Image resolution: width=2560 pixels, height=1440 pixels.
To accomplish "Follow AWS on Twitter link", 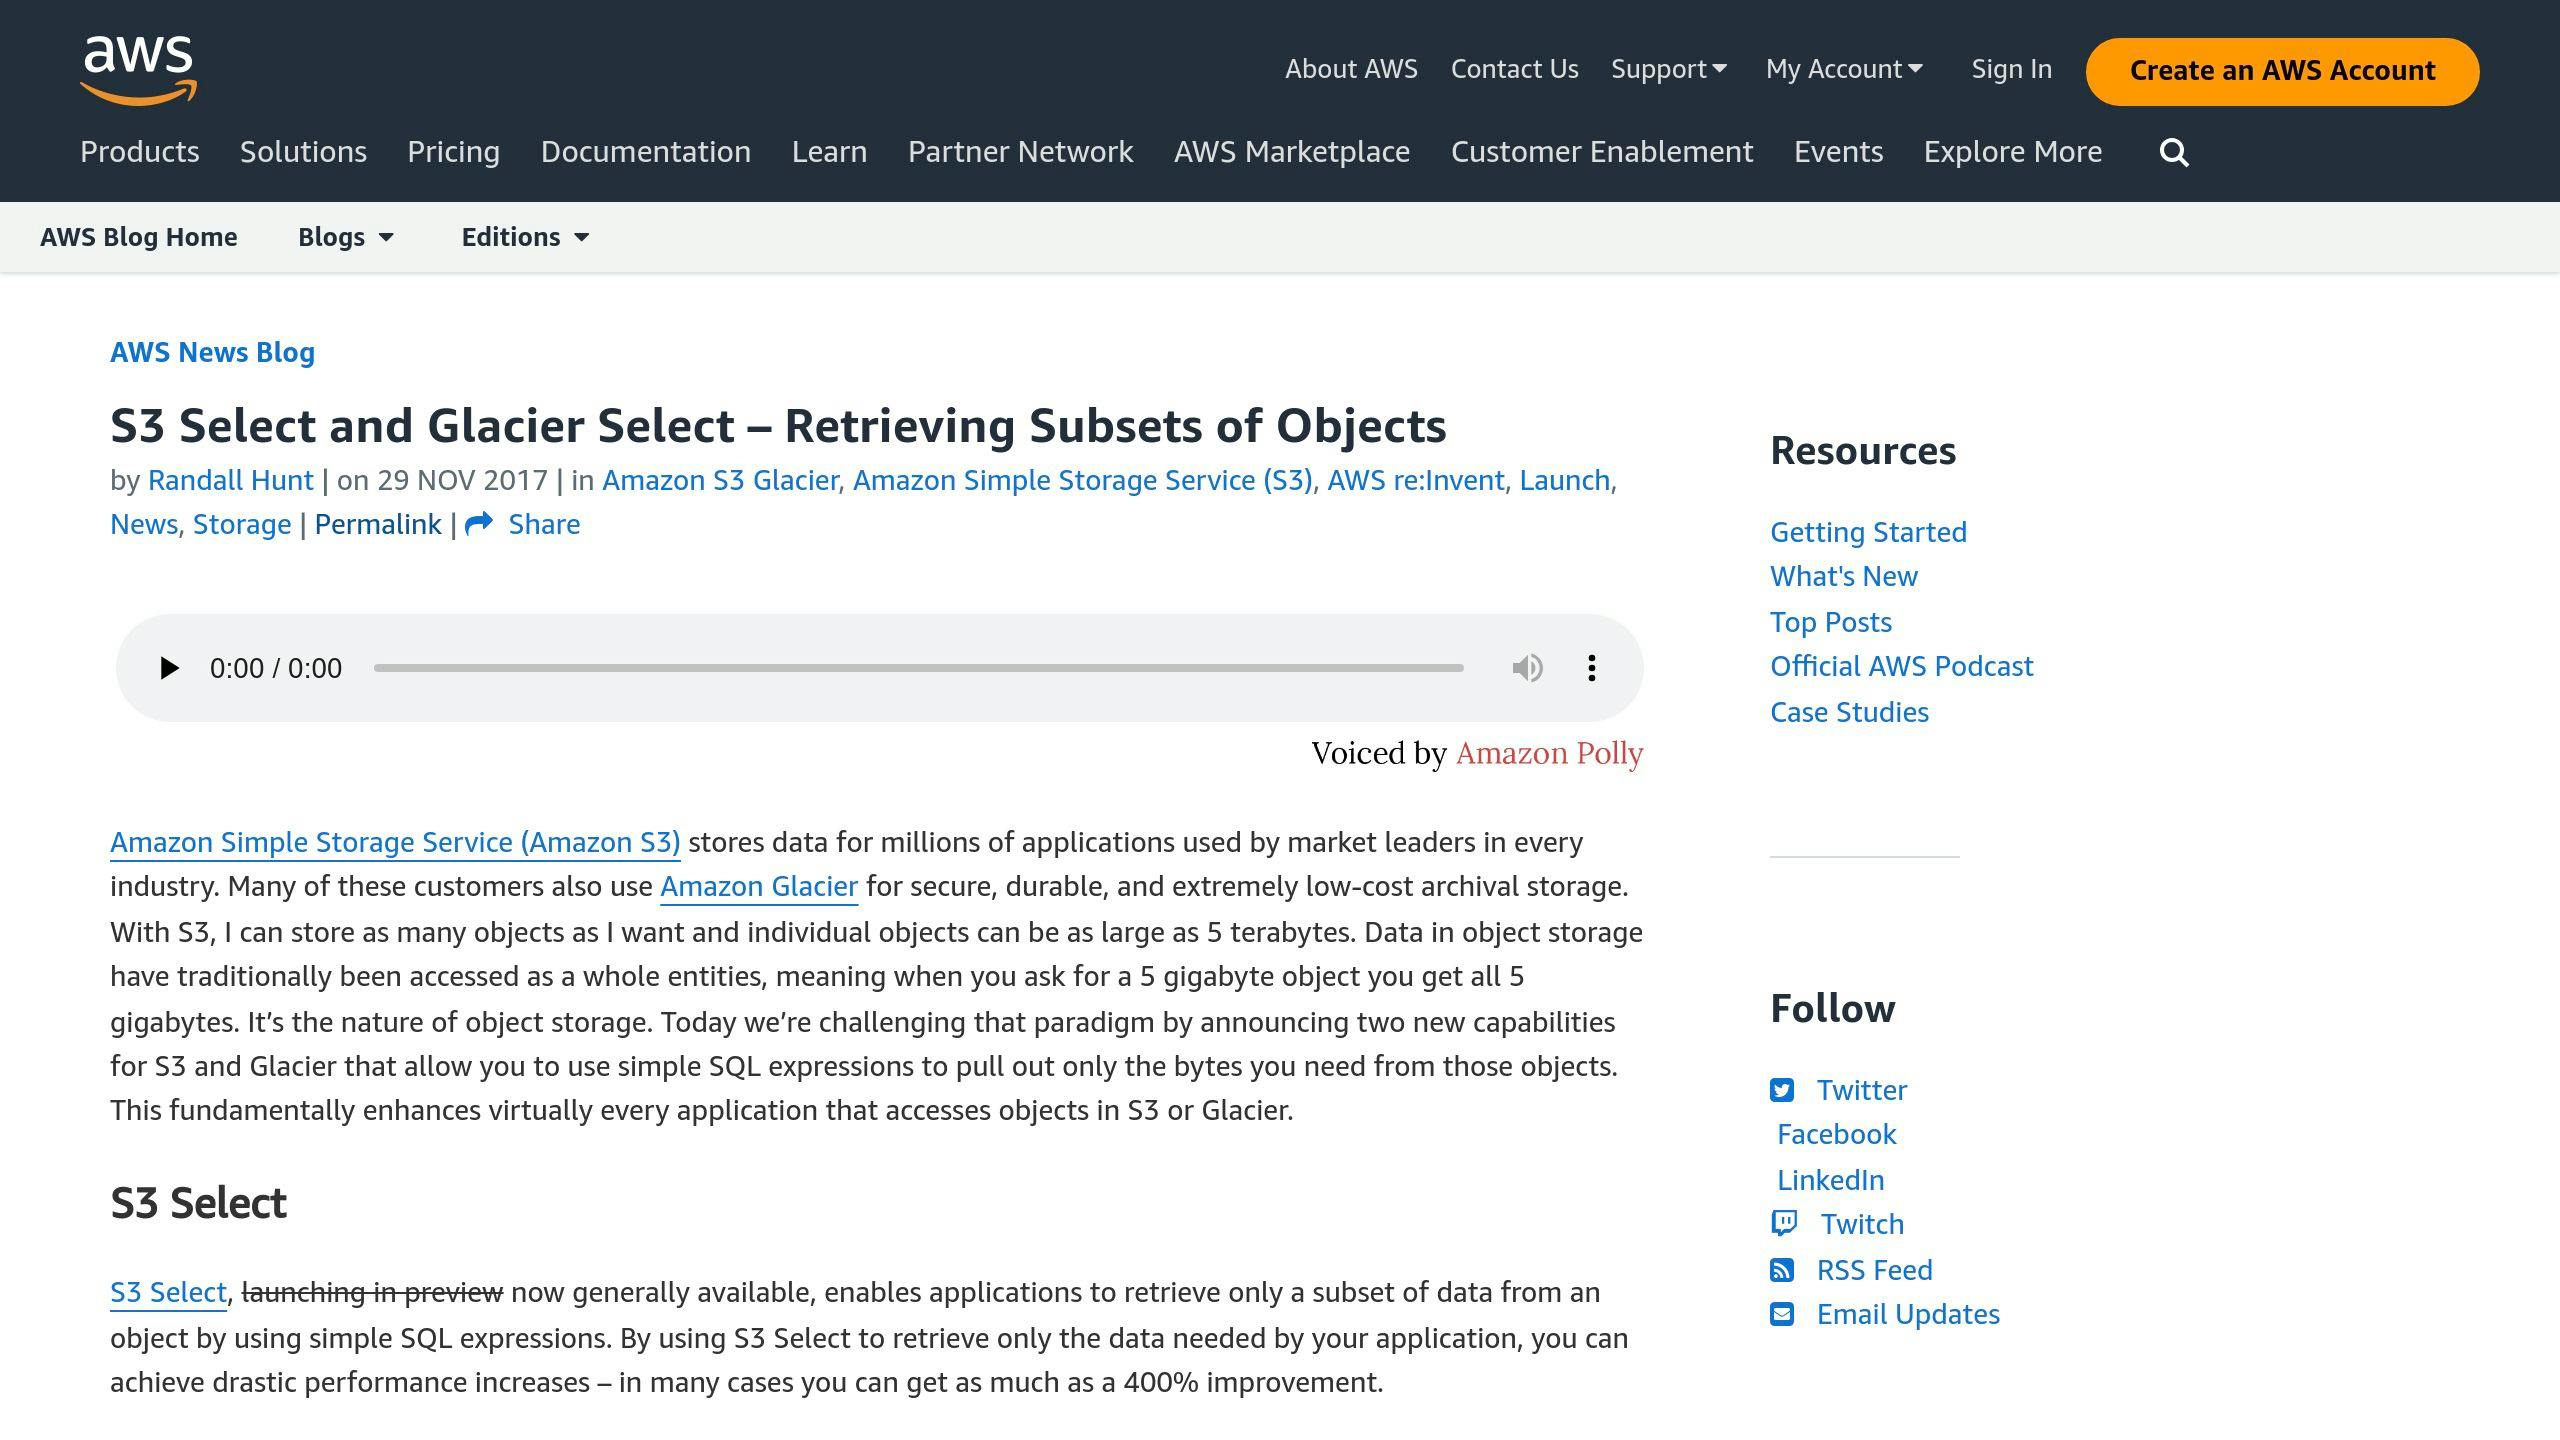I will click(x=1862, y=1090).
